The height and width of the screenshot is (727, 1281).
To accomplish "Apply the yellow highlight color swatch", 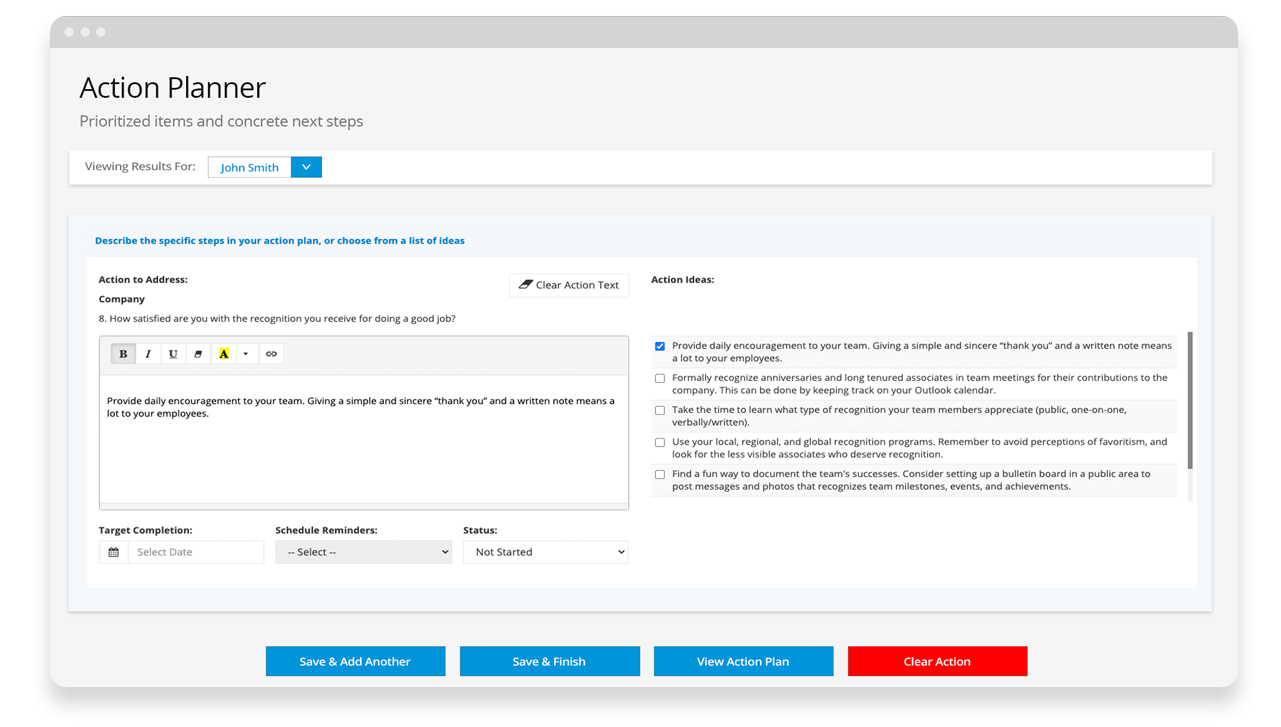I will [223, 354].
